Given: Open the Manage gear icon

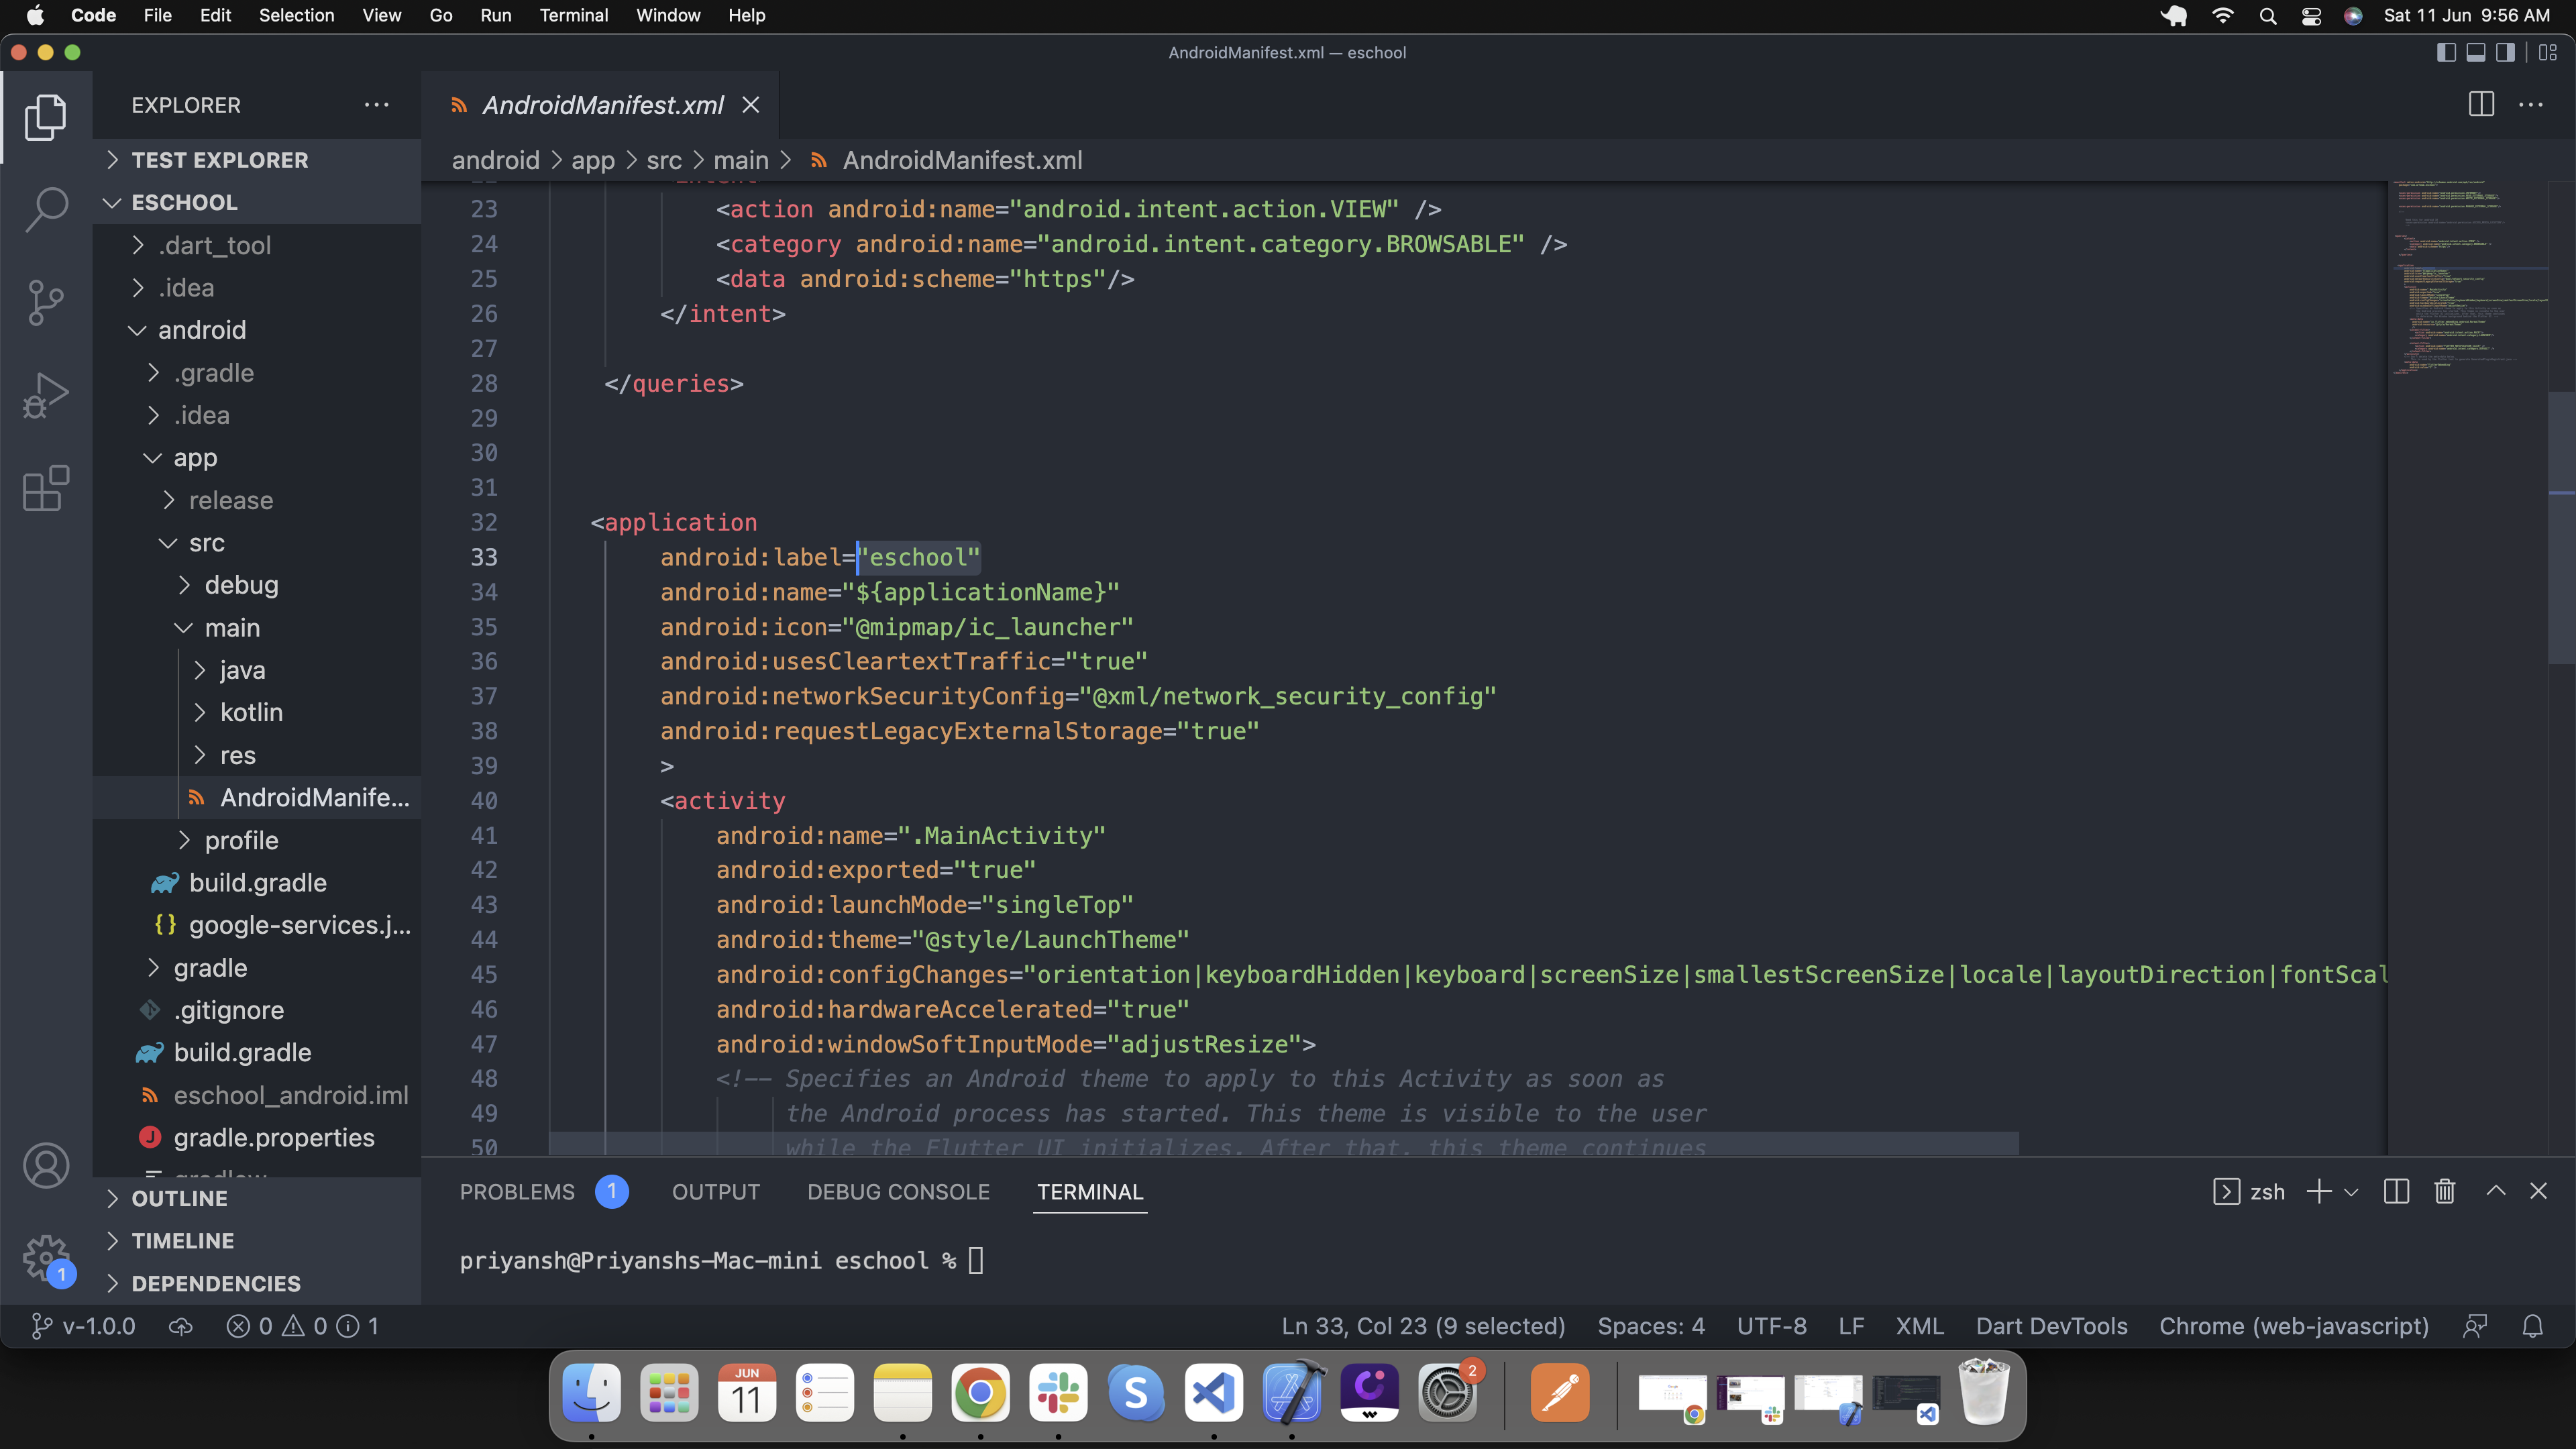Looking at the screenshot, I should [x=46, y=1257].
